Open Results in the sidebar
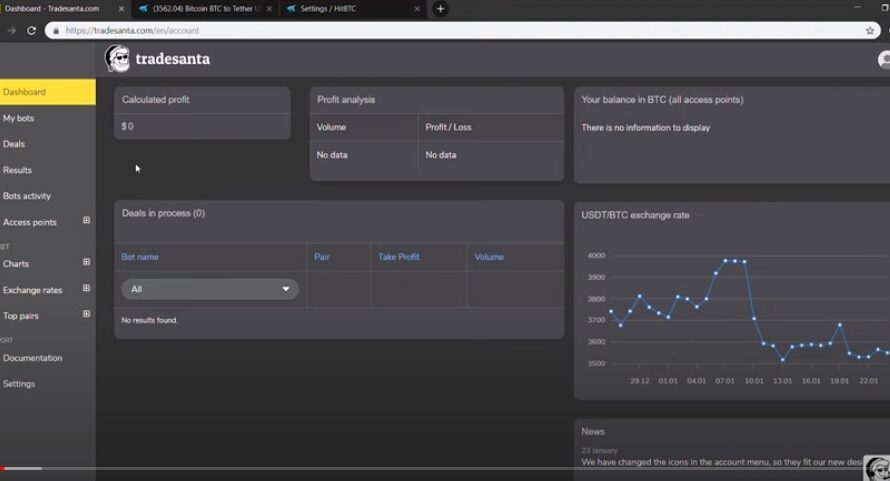890x481 pixels. click(x=17, y=170)
